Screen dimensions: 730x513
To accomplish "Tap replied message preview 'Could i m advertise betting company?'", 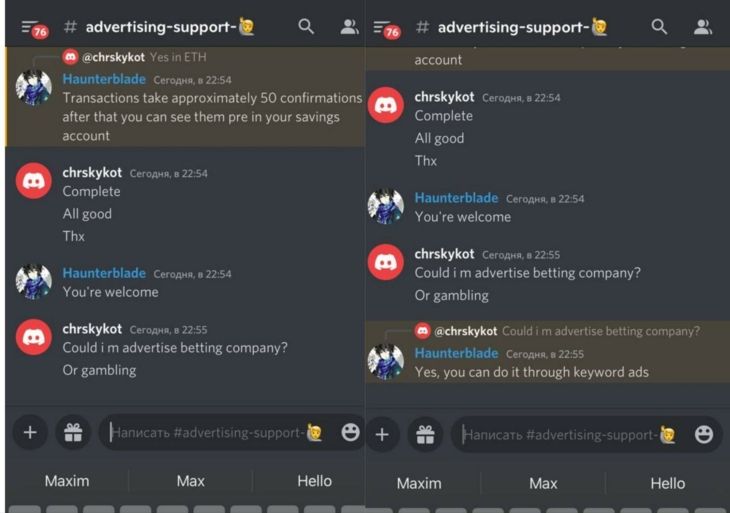I will tap(601, 331).
